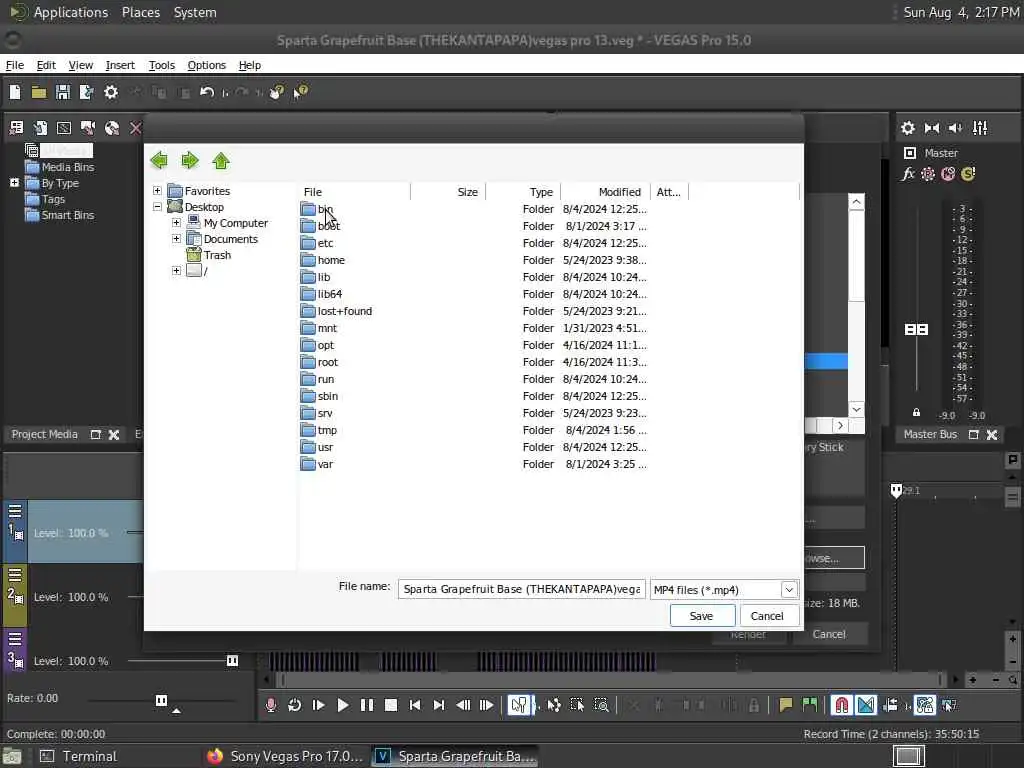This screenshot has height=768, width=1024.
Task: Expand the Favorites tree node
Action: (x=157, y=191)
